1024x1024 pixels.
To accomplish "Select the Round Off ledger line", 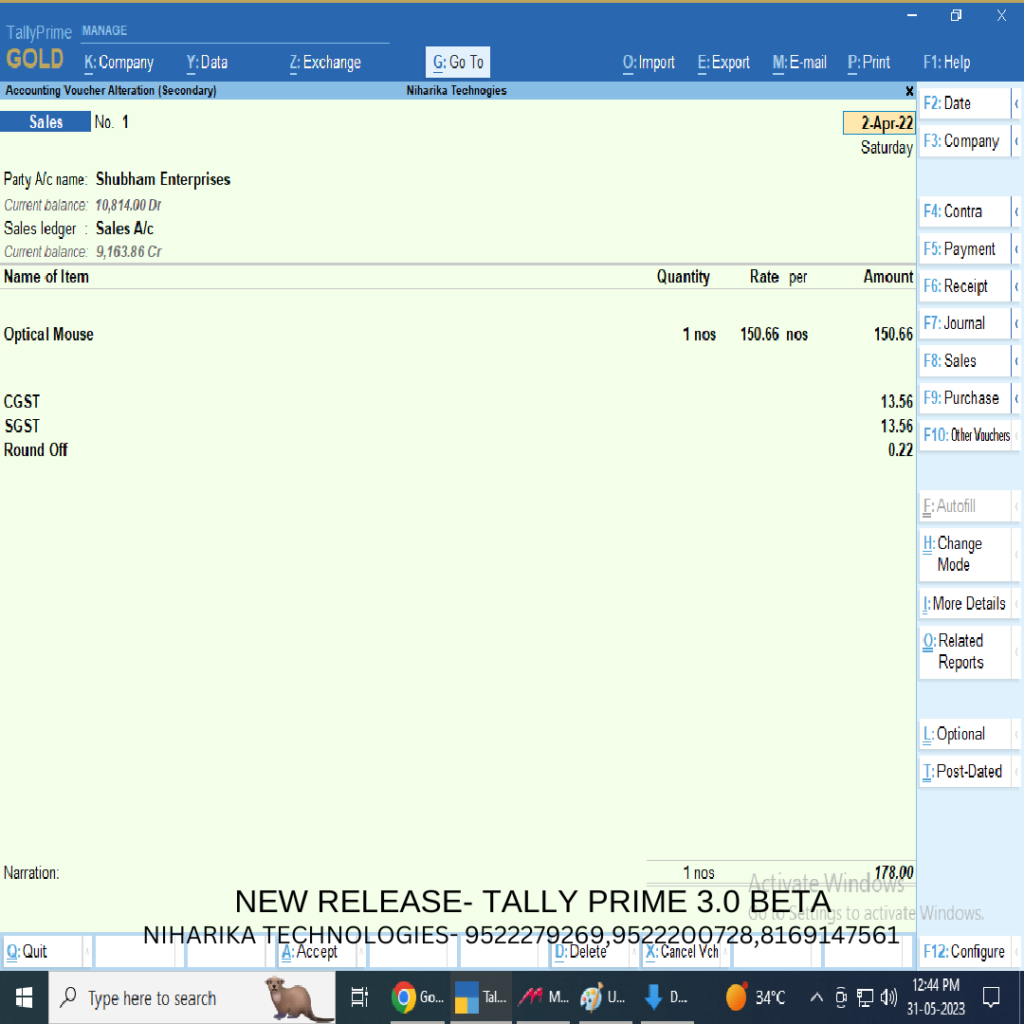I will coord(457,451).
